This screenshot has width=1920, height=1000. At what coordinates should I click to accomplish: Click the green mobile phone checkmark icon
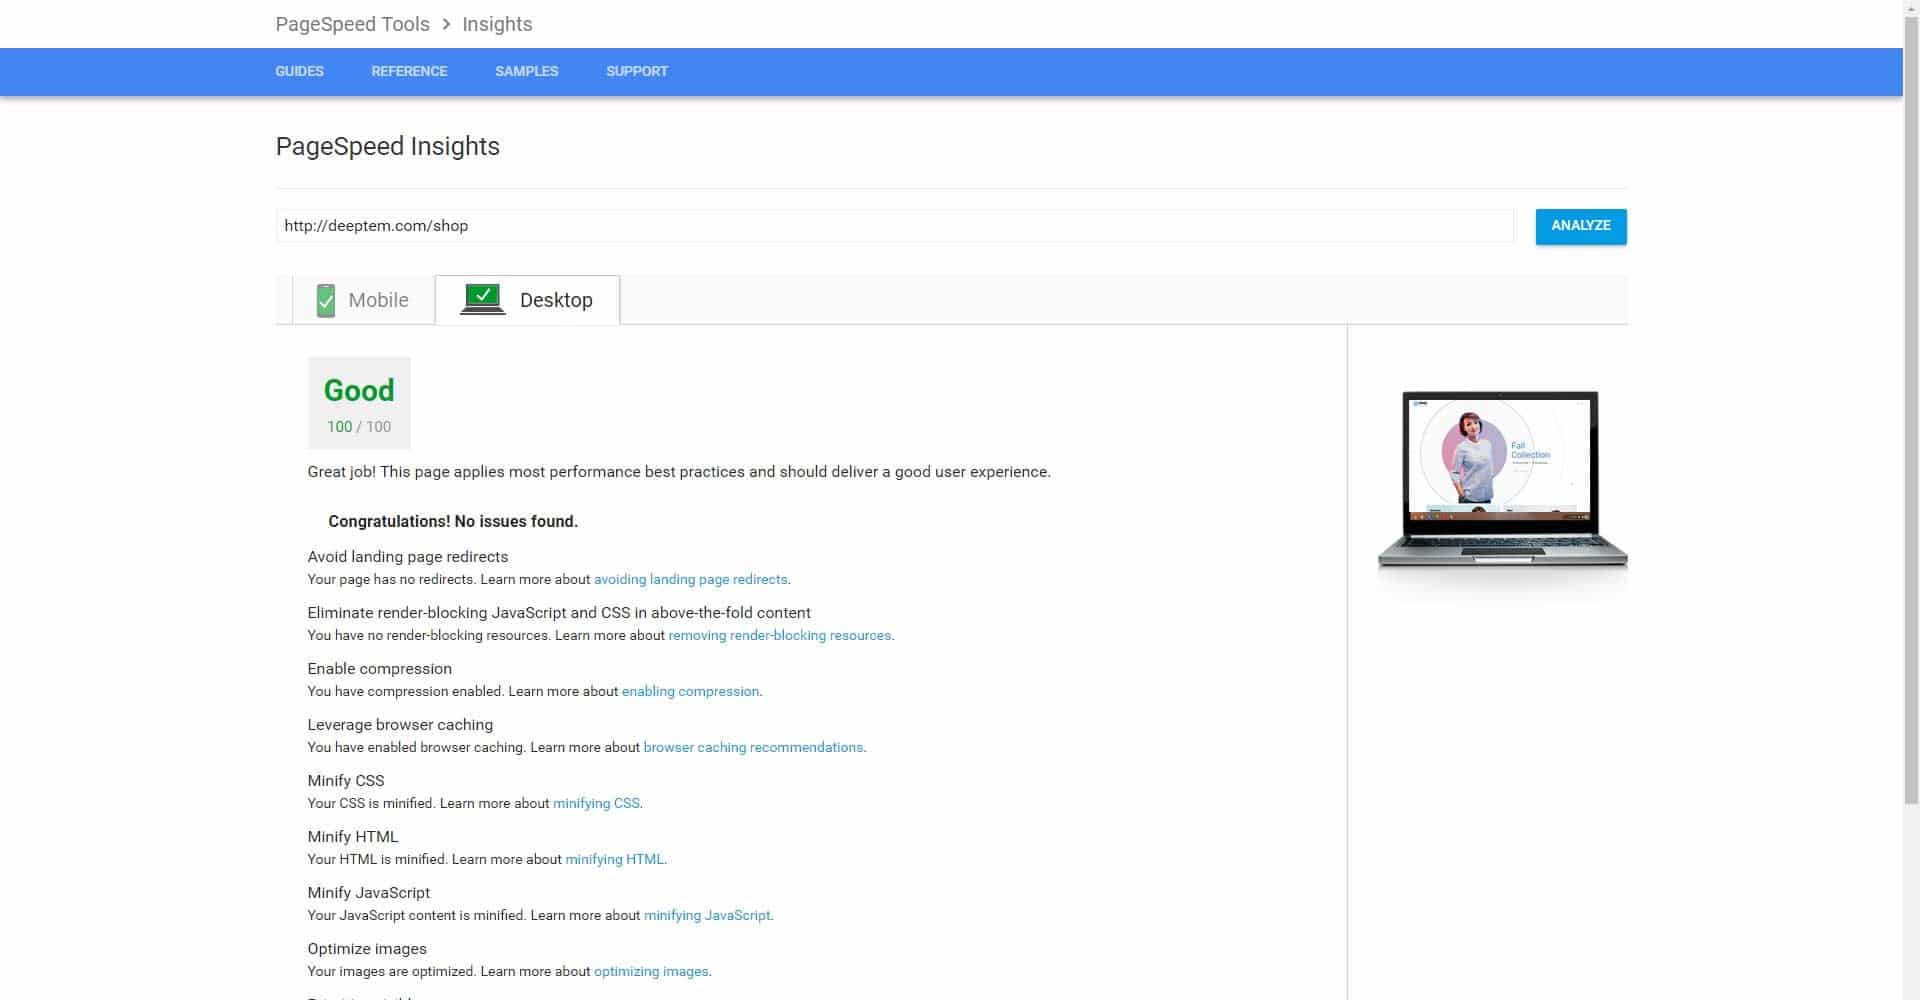[x=325, y=300]
